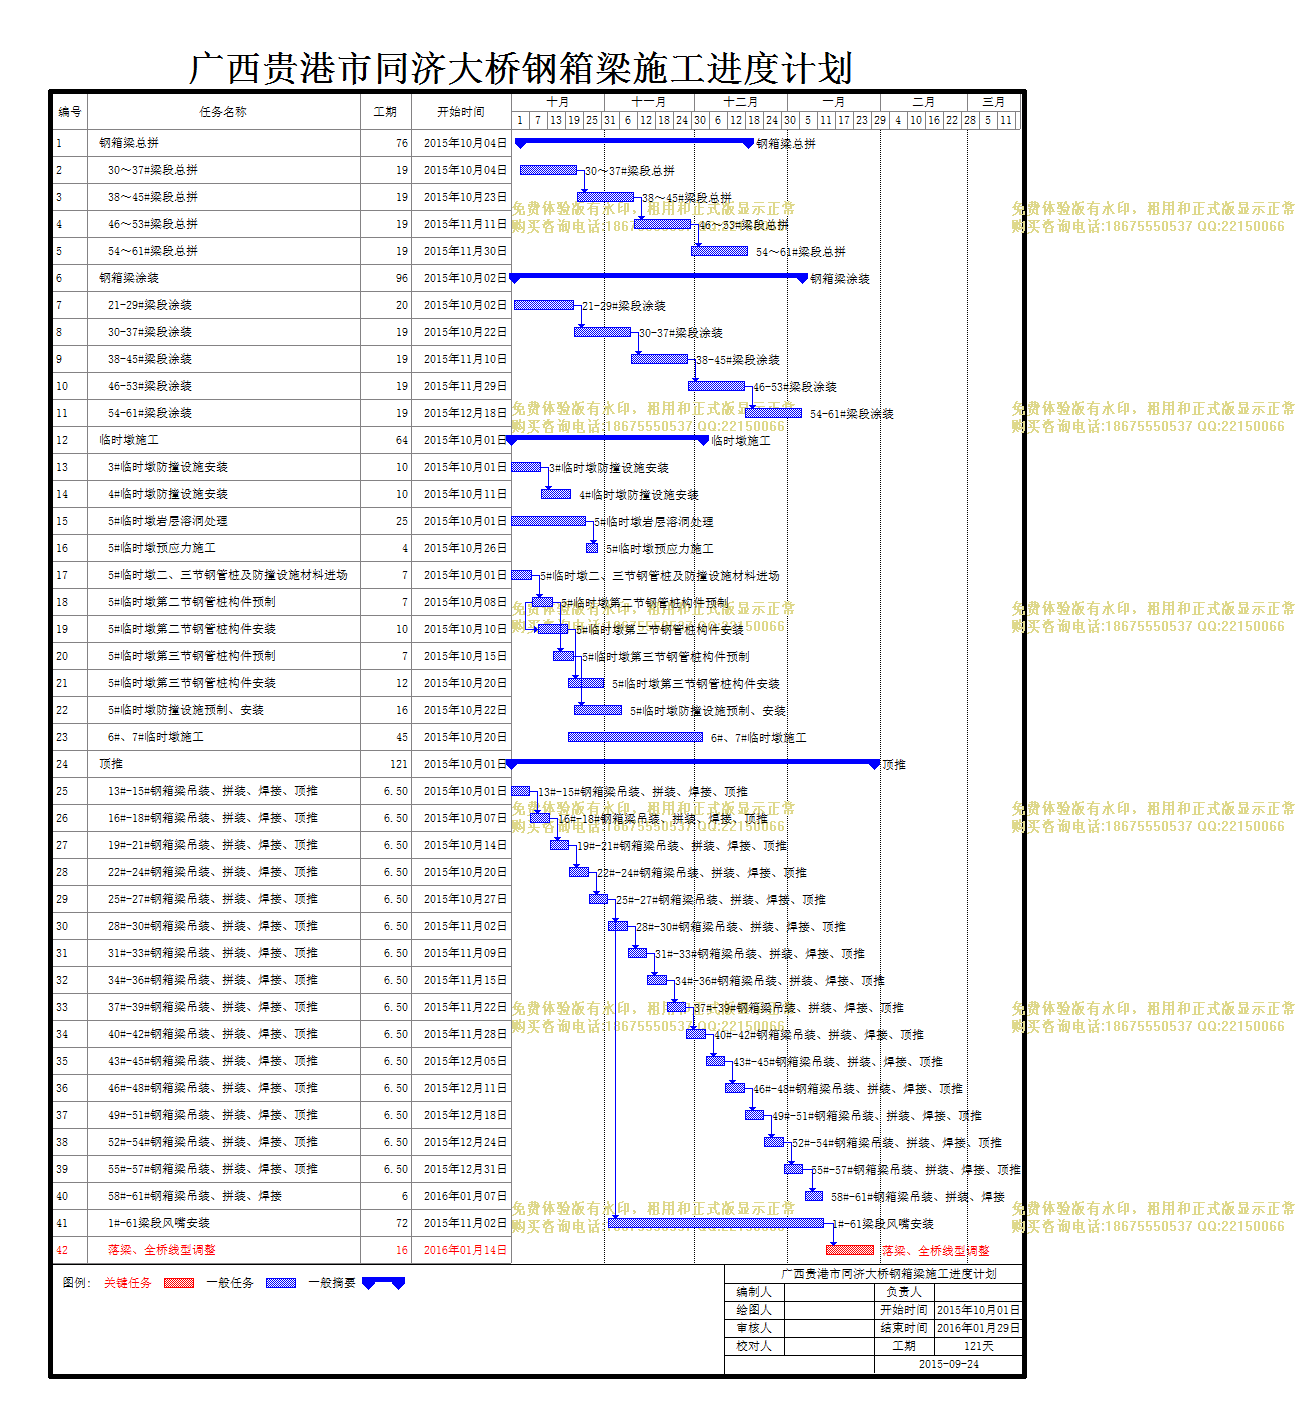Click the 校对人 cell in the info block

click(754, 1346)
